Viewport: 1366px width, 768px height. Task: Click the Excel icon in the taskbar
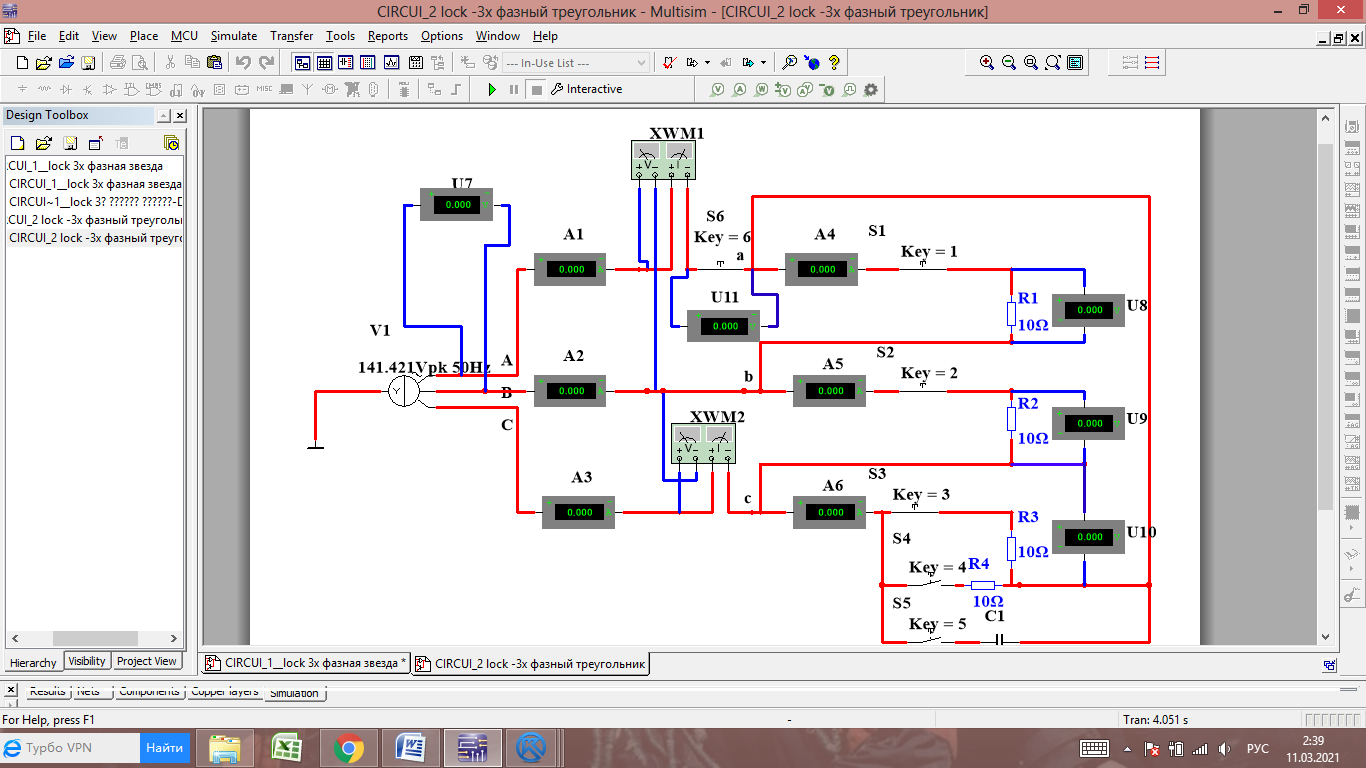[287, 748]
